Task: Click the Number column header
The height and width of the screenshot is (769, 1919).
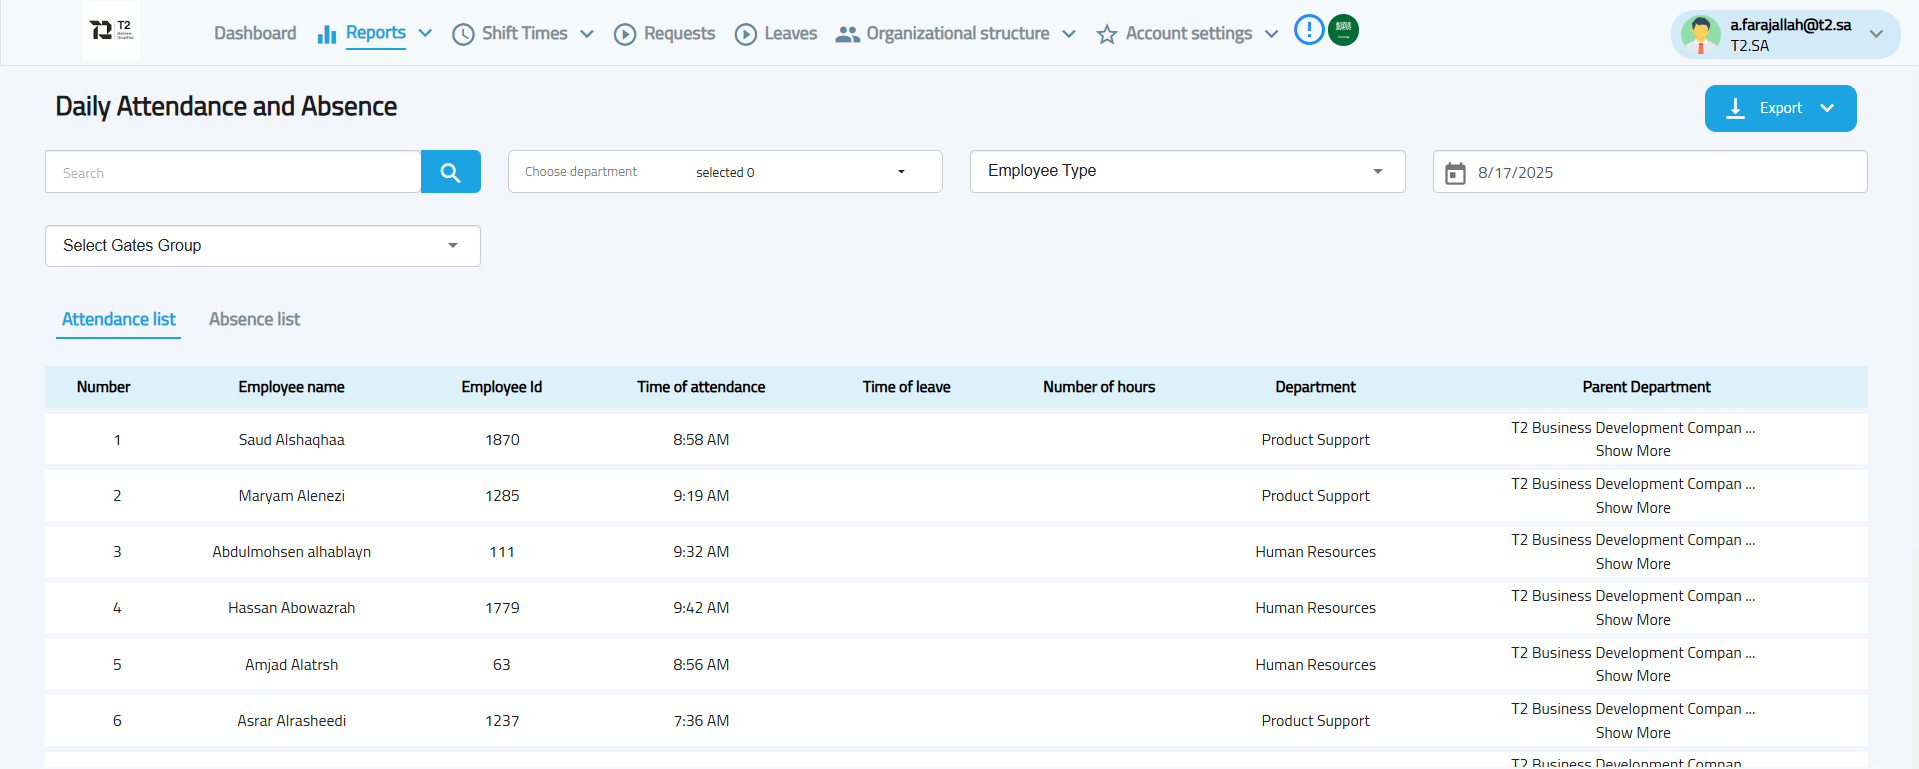Action: pos(104,387)
